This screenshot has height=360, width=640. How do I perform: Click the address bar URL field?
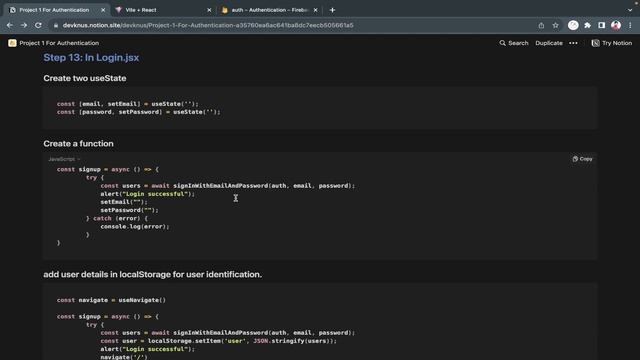(208, 25)
